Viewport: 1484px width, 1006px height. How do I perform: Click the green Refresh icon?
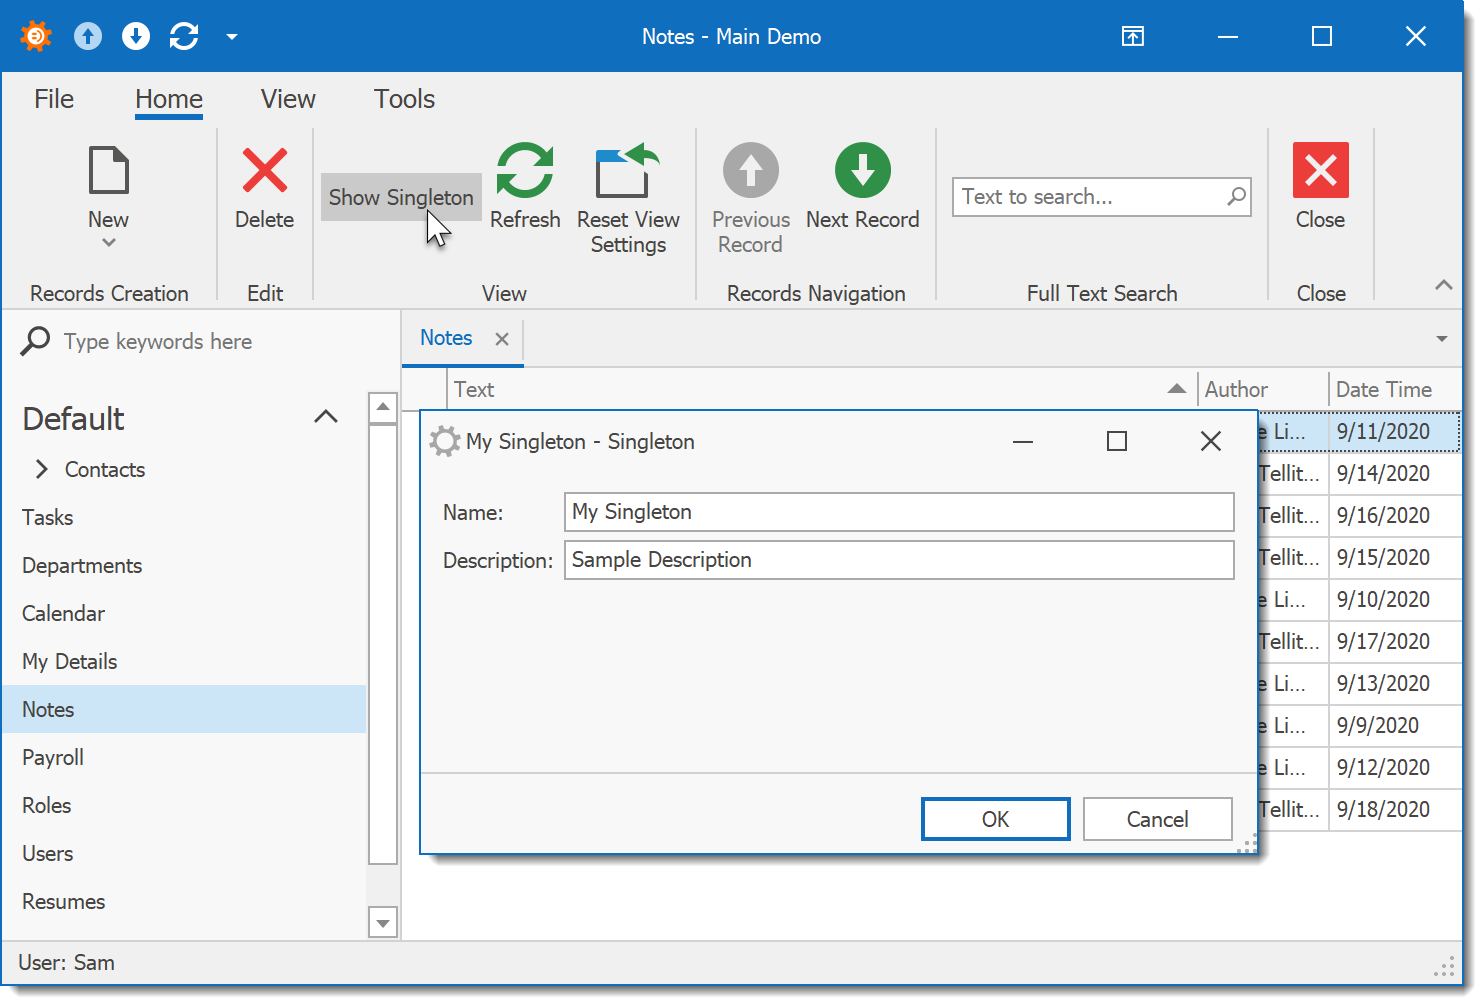tap(524, 170)
